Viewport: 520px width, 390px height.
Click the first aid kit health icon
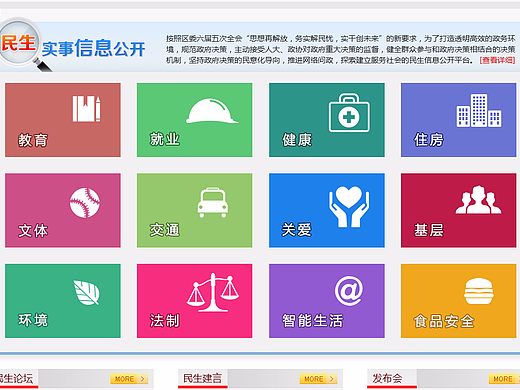tap(349, 113)
